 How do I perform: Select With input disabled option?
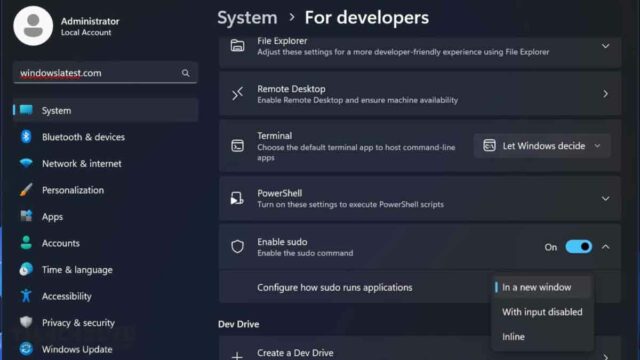click(x=542, y=312)
